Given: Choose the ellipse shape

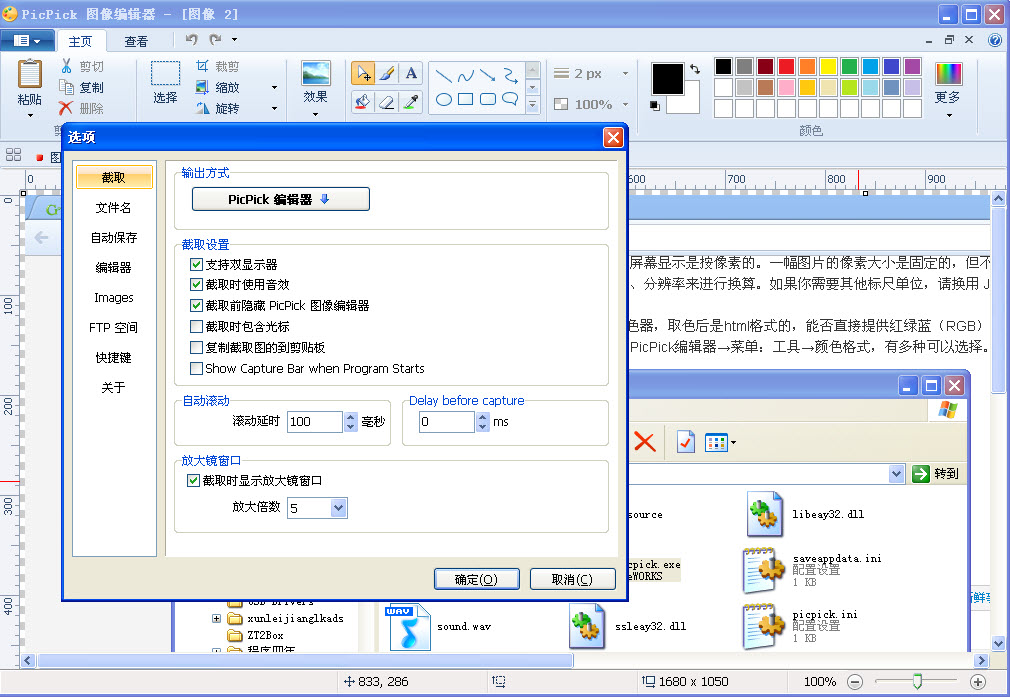Looking at the screenshot, I should pos(443,99).
